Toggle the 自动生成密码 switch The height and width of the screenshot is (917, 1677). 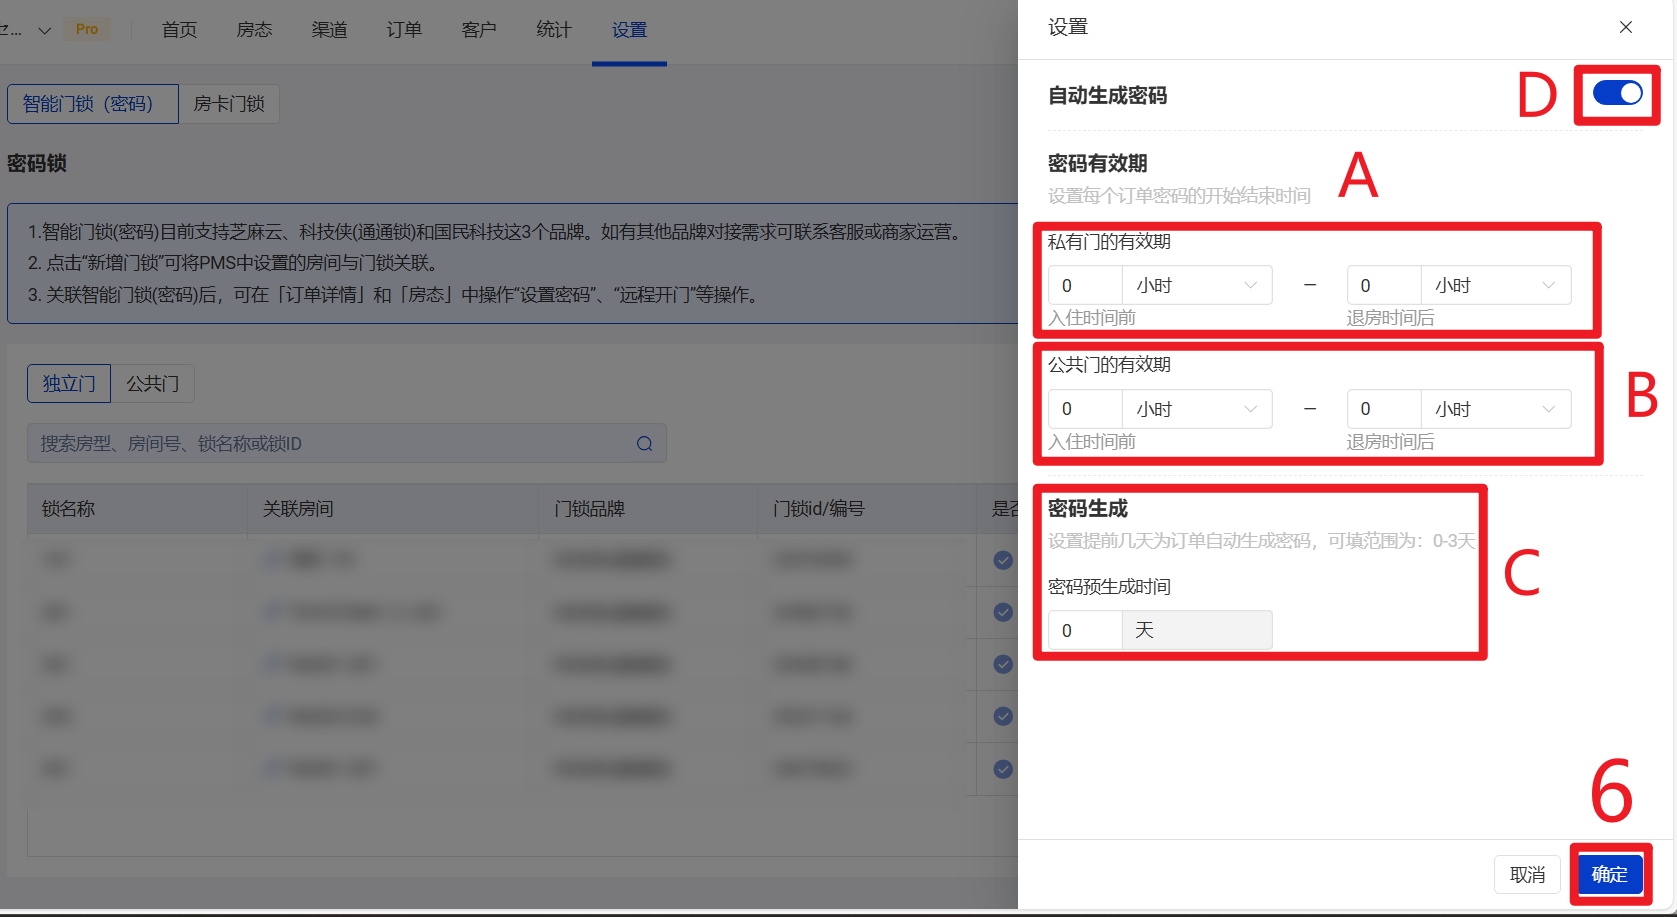pos(1617,93)
